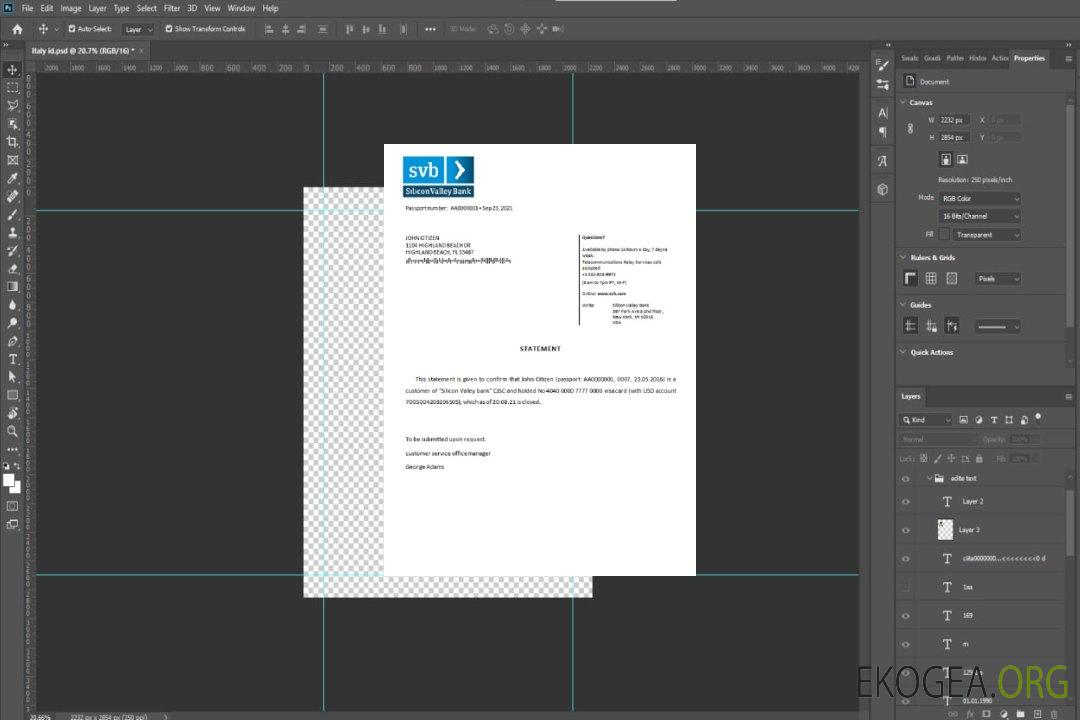Click the Create new group folder icon
The image size is (1080, 720).
1020,714
